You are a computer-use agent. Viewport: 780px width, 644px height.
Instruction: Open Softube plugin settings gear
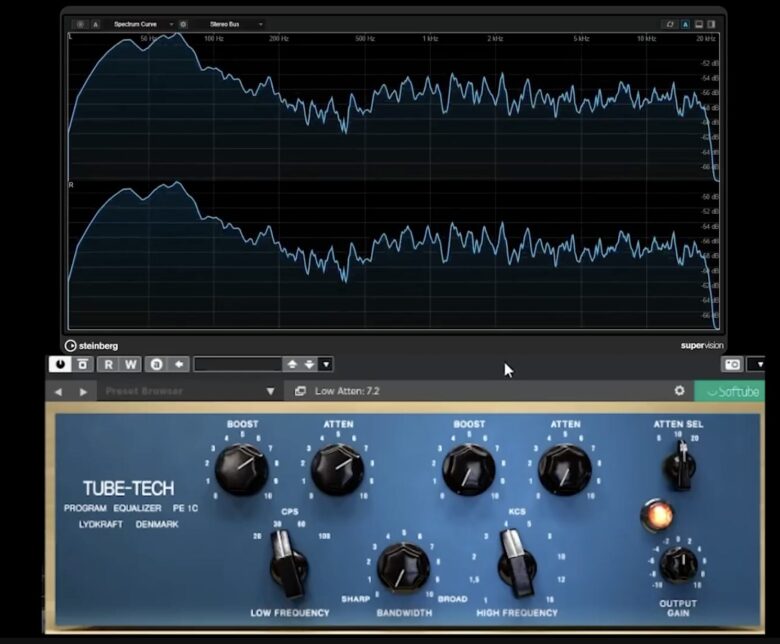pyautogui.click(x=680, y=391)
